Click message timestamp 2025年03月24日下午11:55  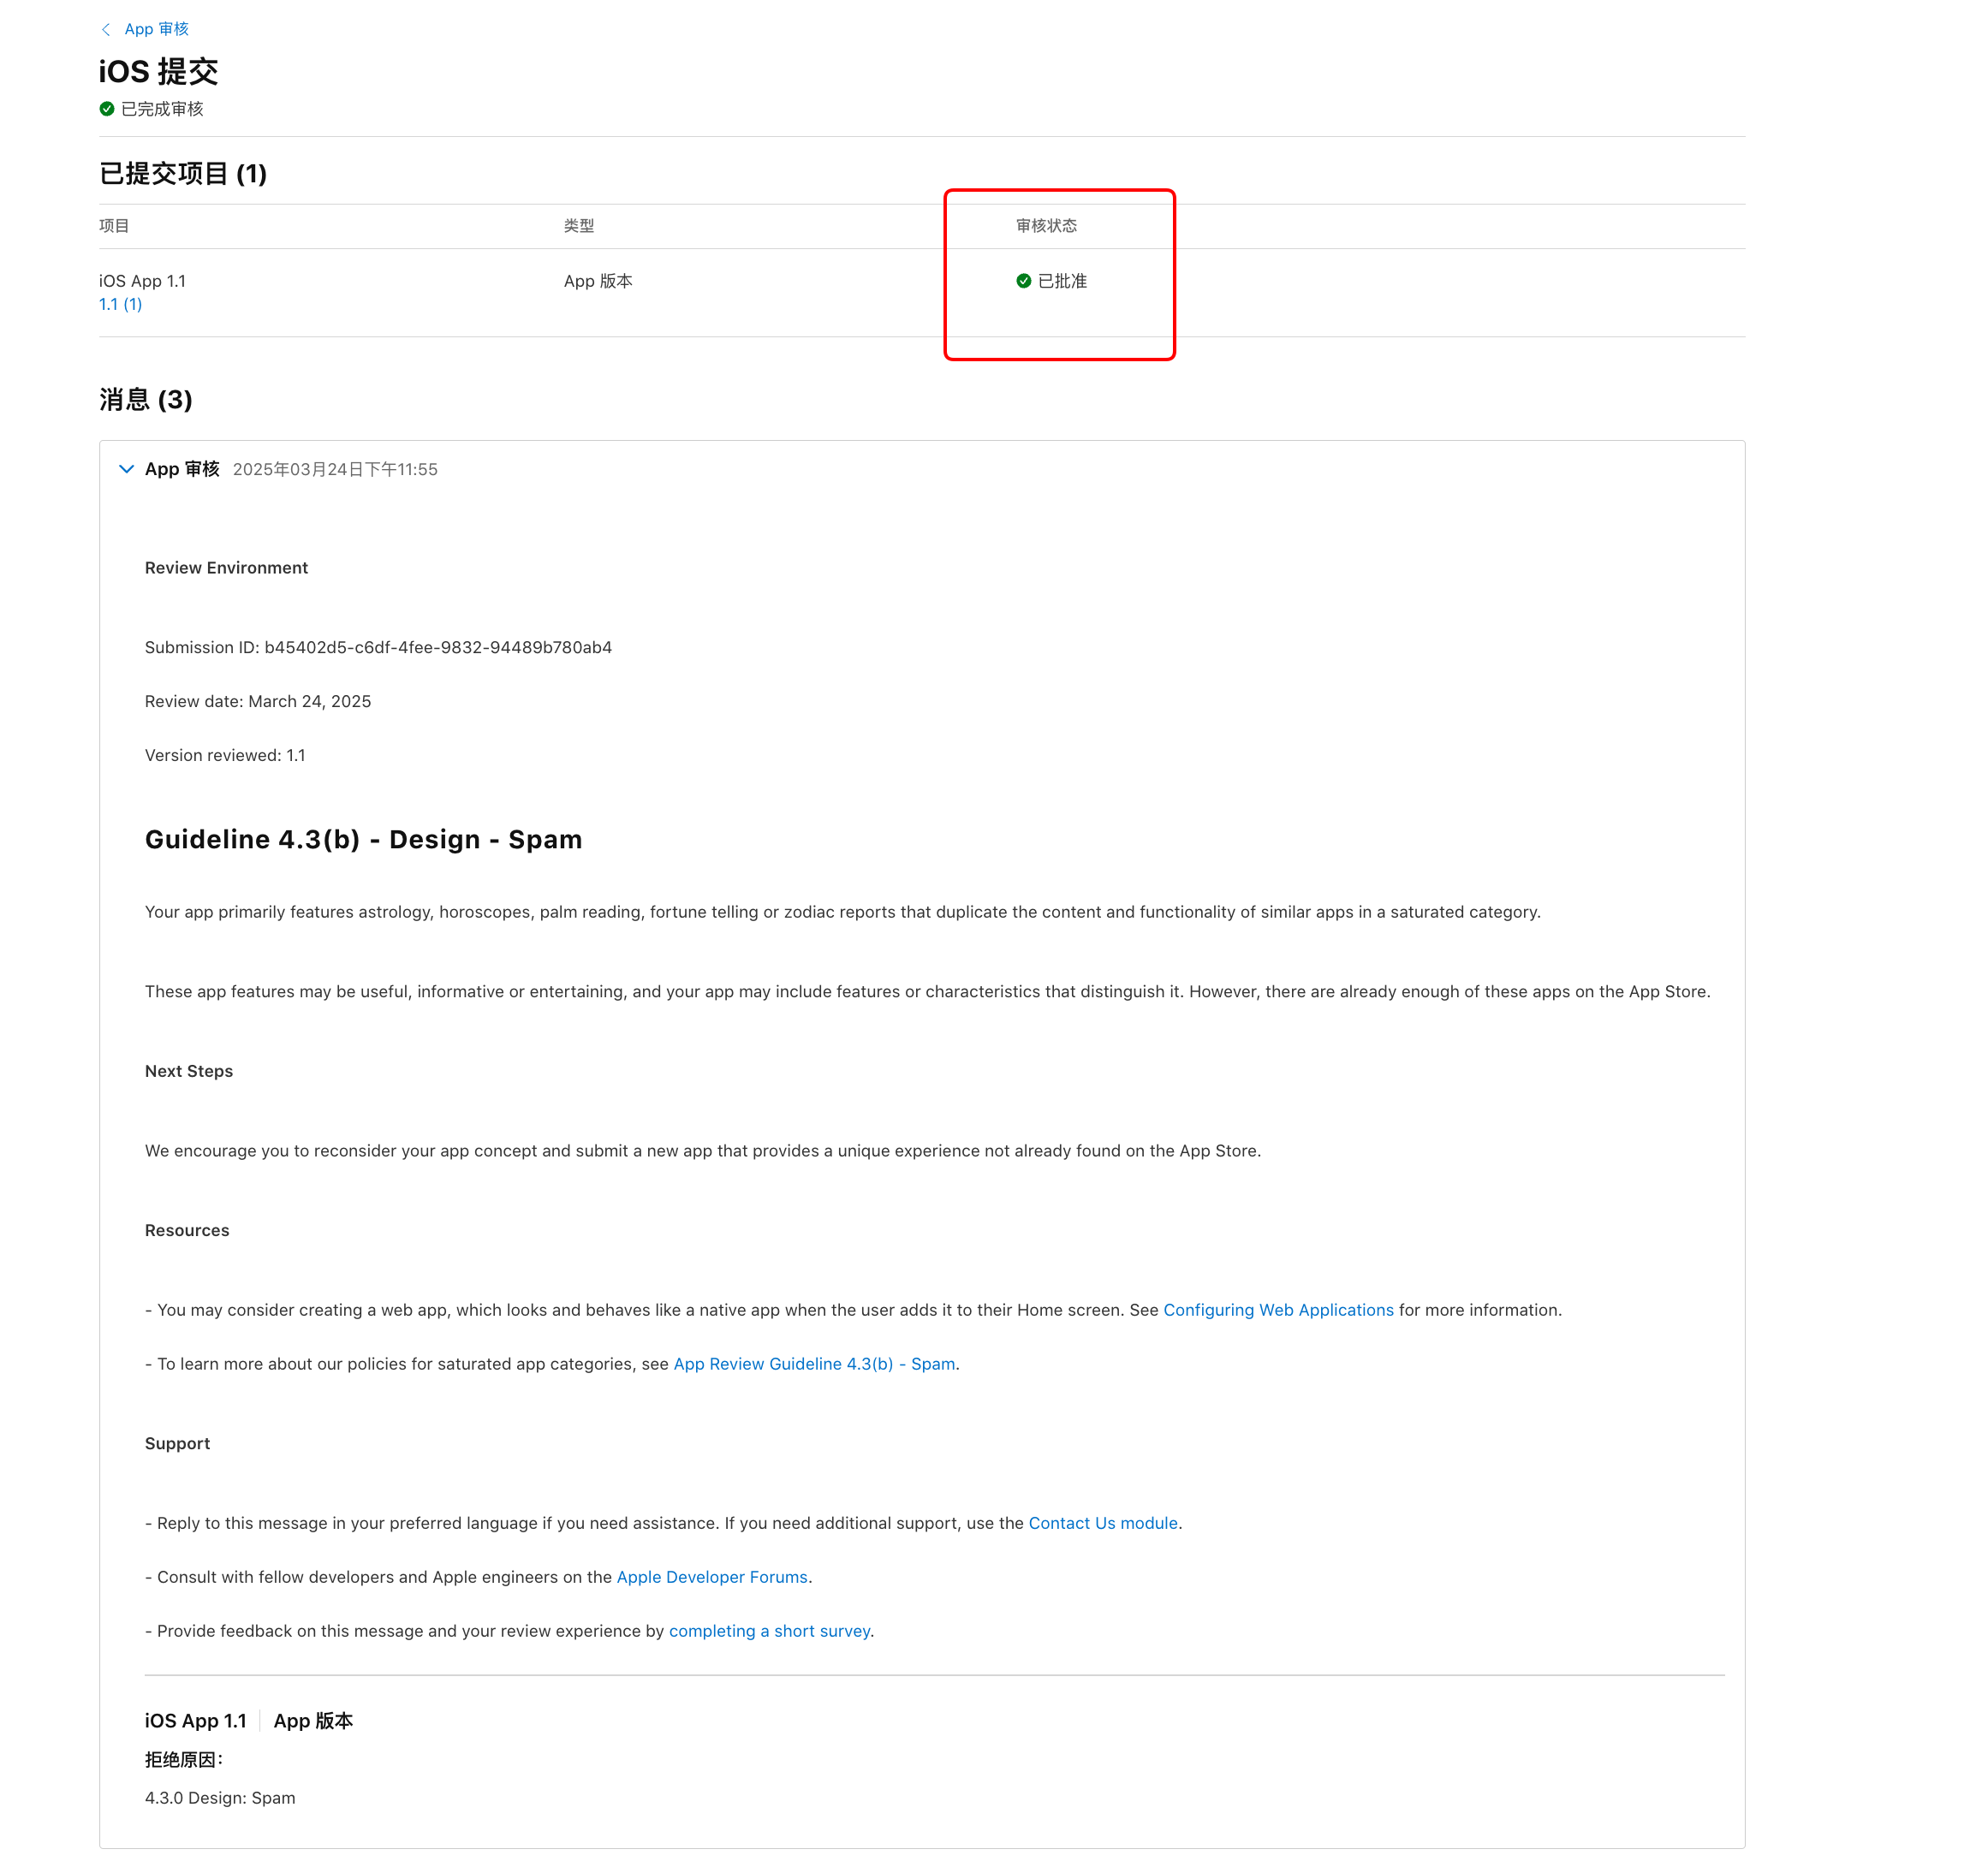(x=335, y=469)
